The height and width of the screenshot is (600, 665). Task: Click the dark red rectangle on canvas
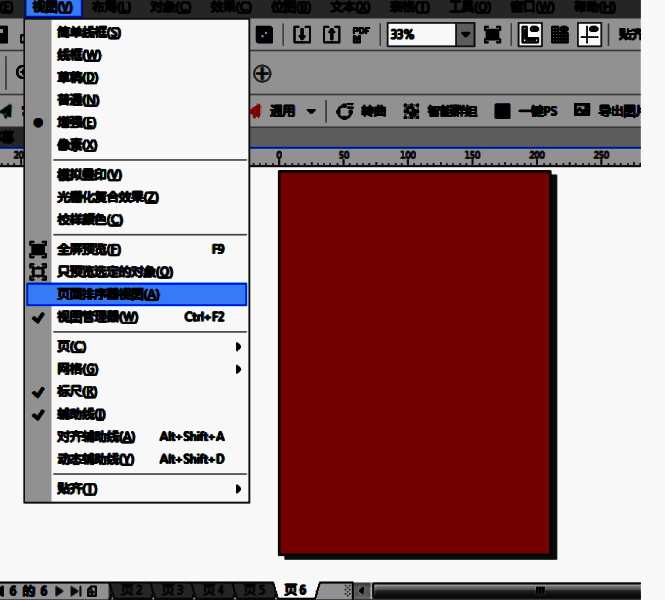pos(414,360)
